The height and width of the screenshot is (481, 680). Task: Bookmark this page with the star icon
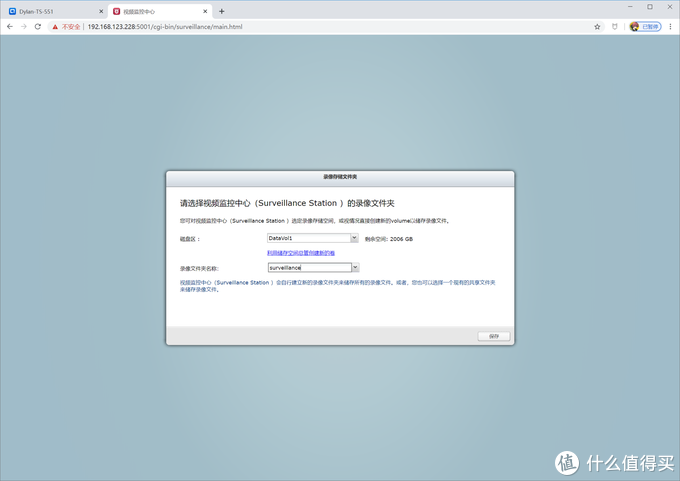pyautogui.click(x=597, y=27)
